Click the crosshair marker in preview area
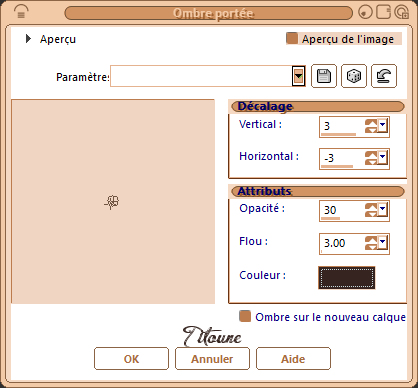The width and height of the screenshot is (418, 388). (112, 202)
